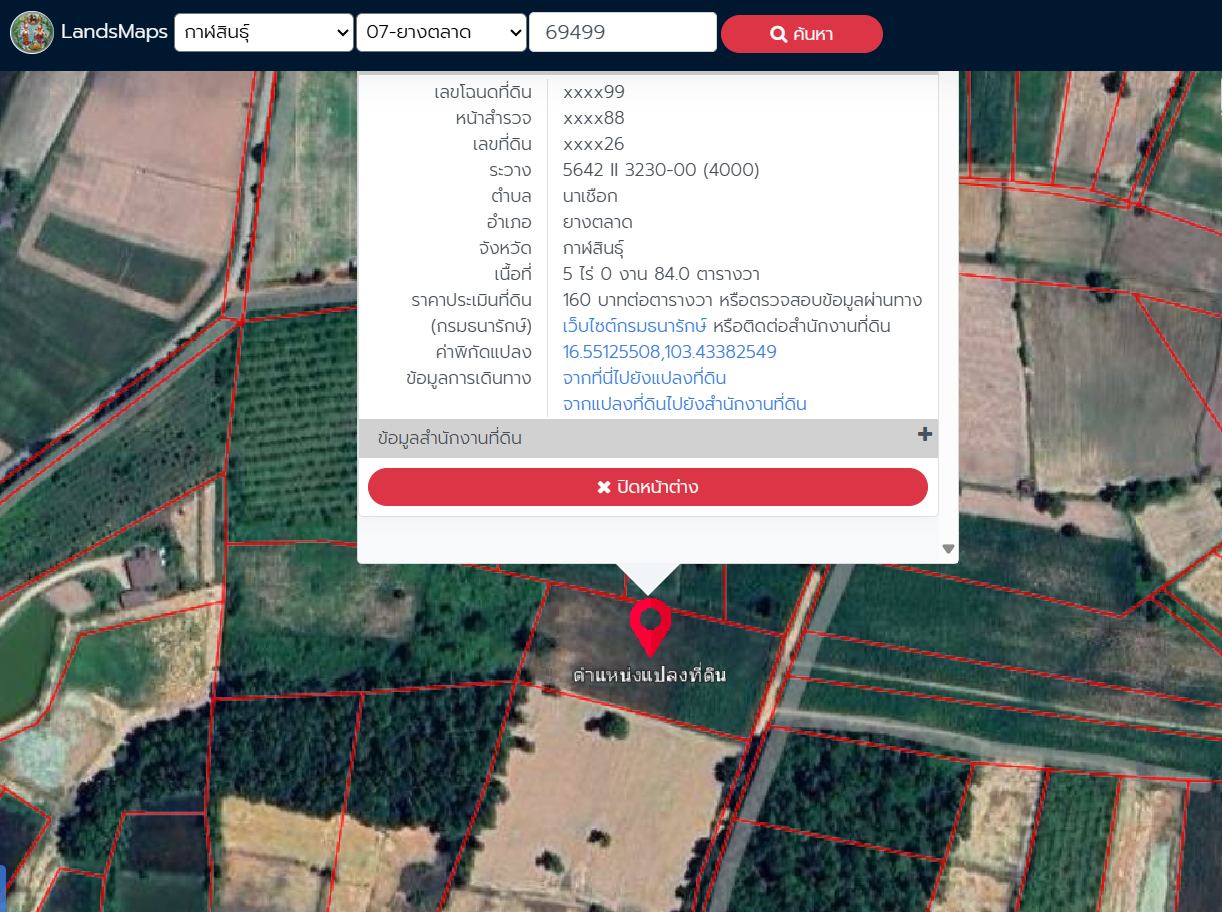Viewport: 1222px width, 912px height.
Task: Click the magnifier icon in ค้นหา button
Action: tap(778, 35)
